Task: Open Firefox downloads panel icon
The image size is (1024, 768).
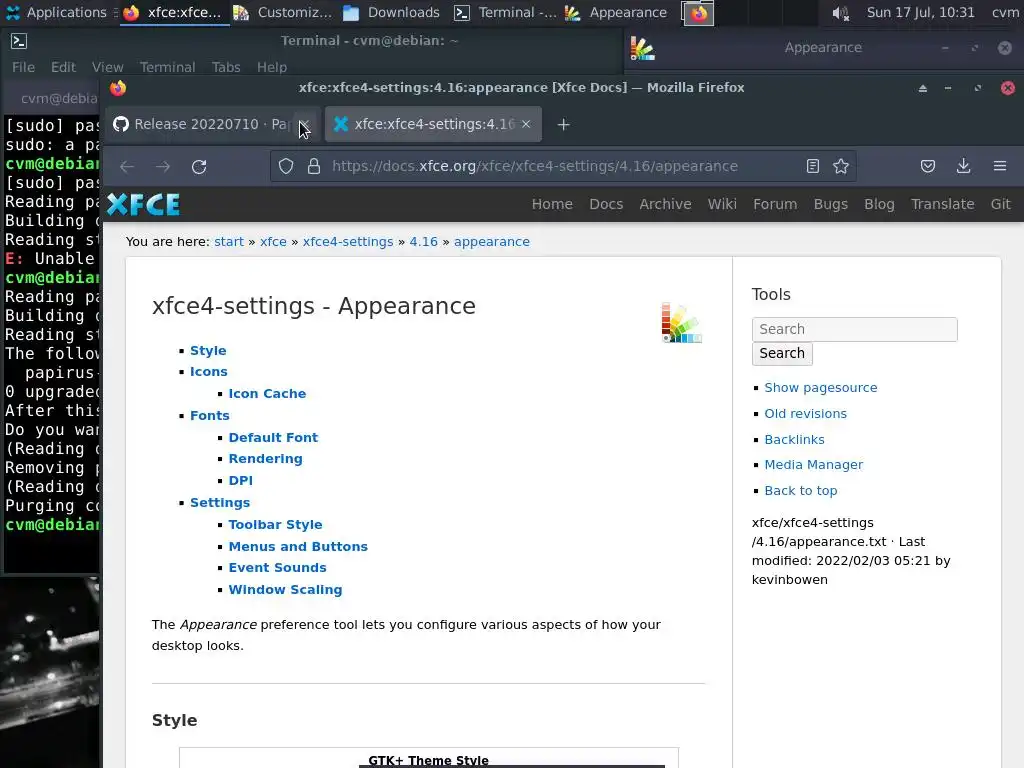Action: pyautogui.click(x=963, y=166)
